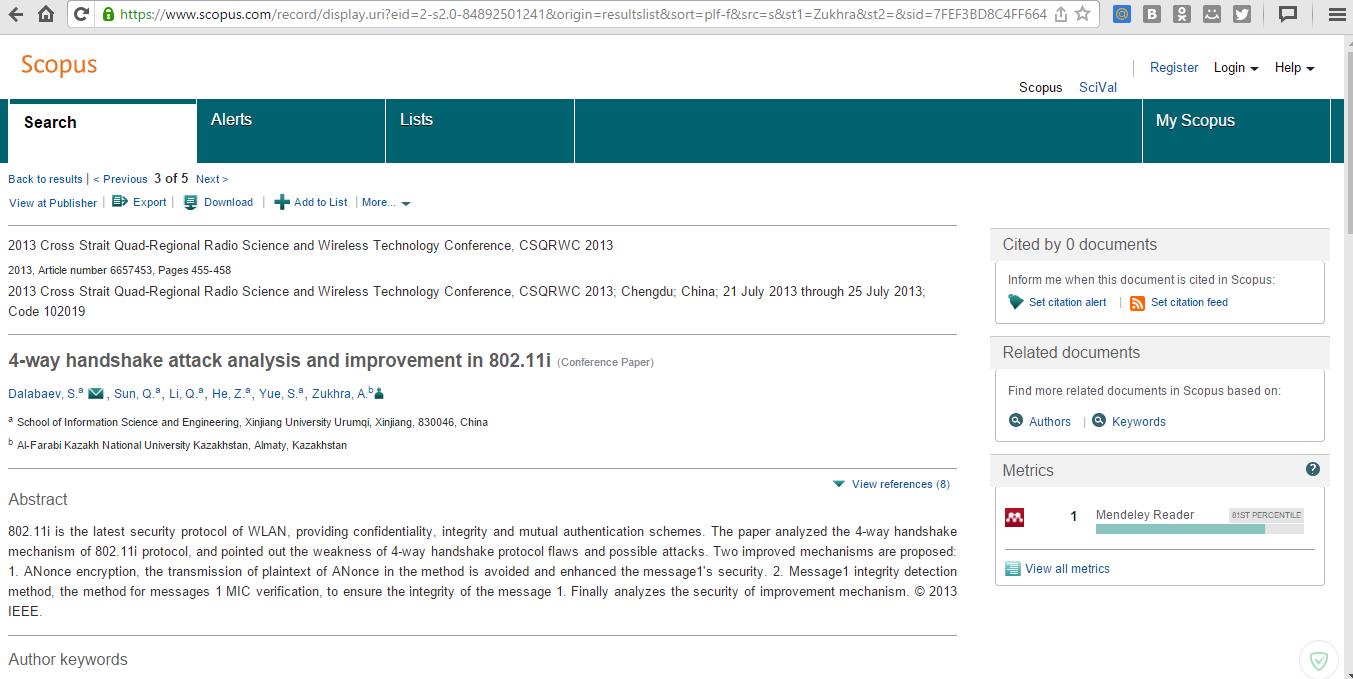Expand View references (8)
The height and width of the screenshot is (679, 1353).
pos(891,484)
